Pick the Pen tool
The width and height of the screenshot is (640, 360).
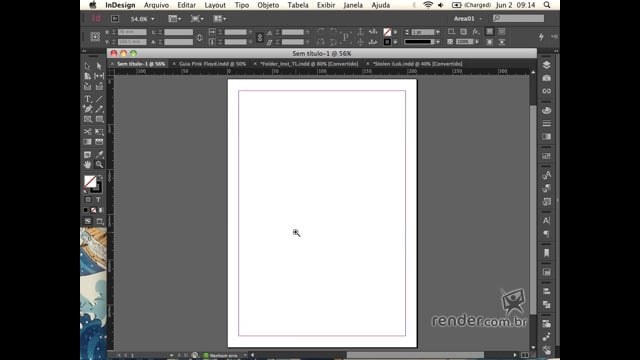(87, 109)
